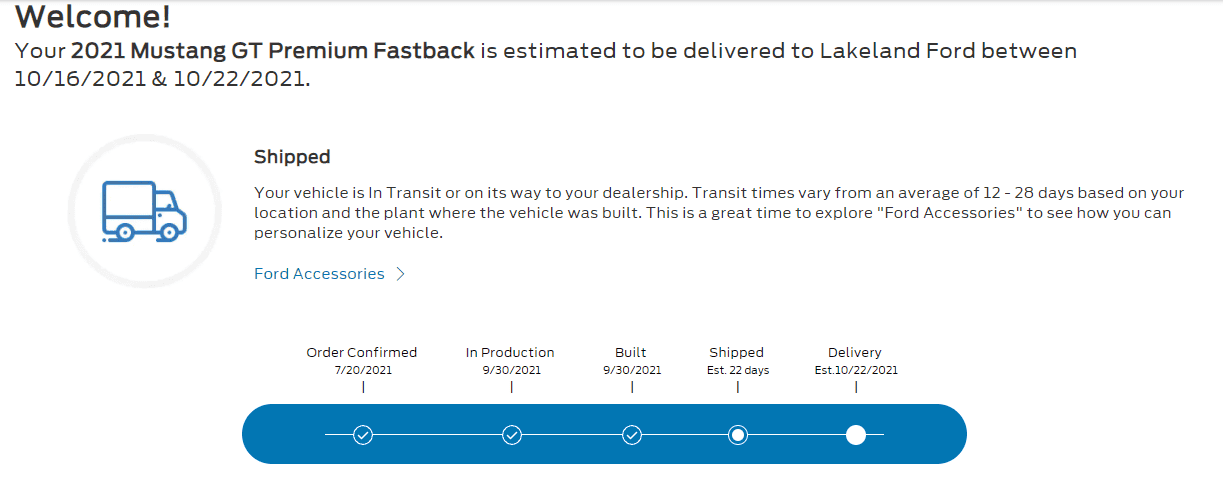Open the Ford Accessories link
This screenshot has width=1223, height=477.
(319, 274)
